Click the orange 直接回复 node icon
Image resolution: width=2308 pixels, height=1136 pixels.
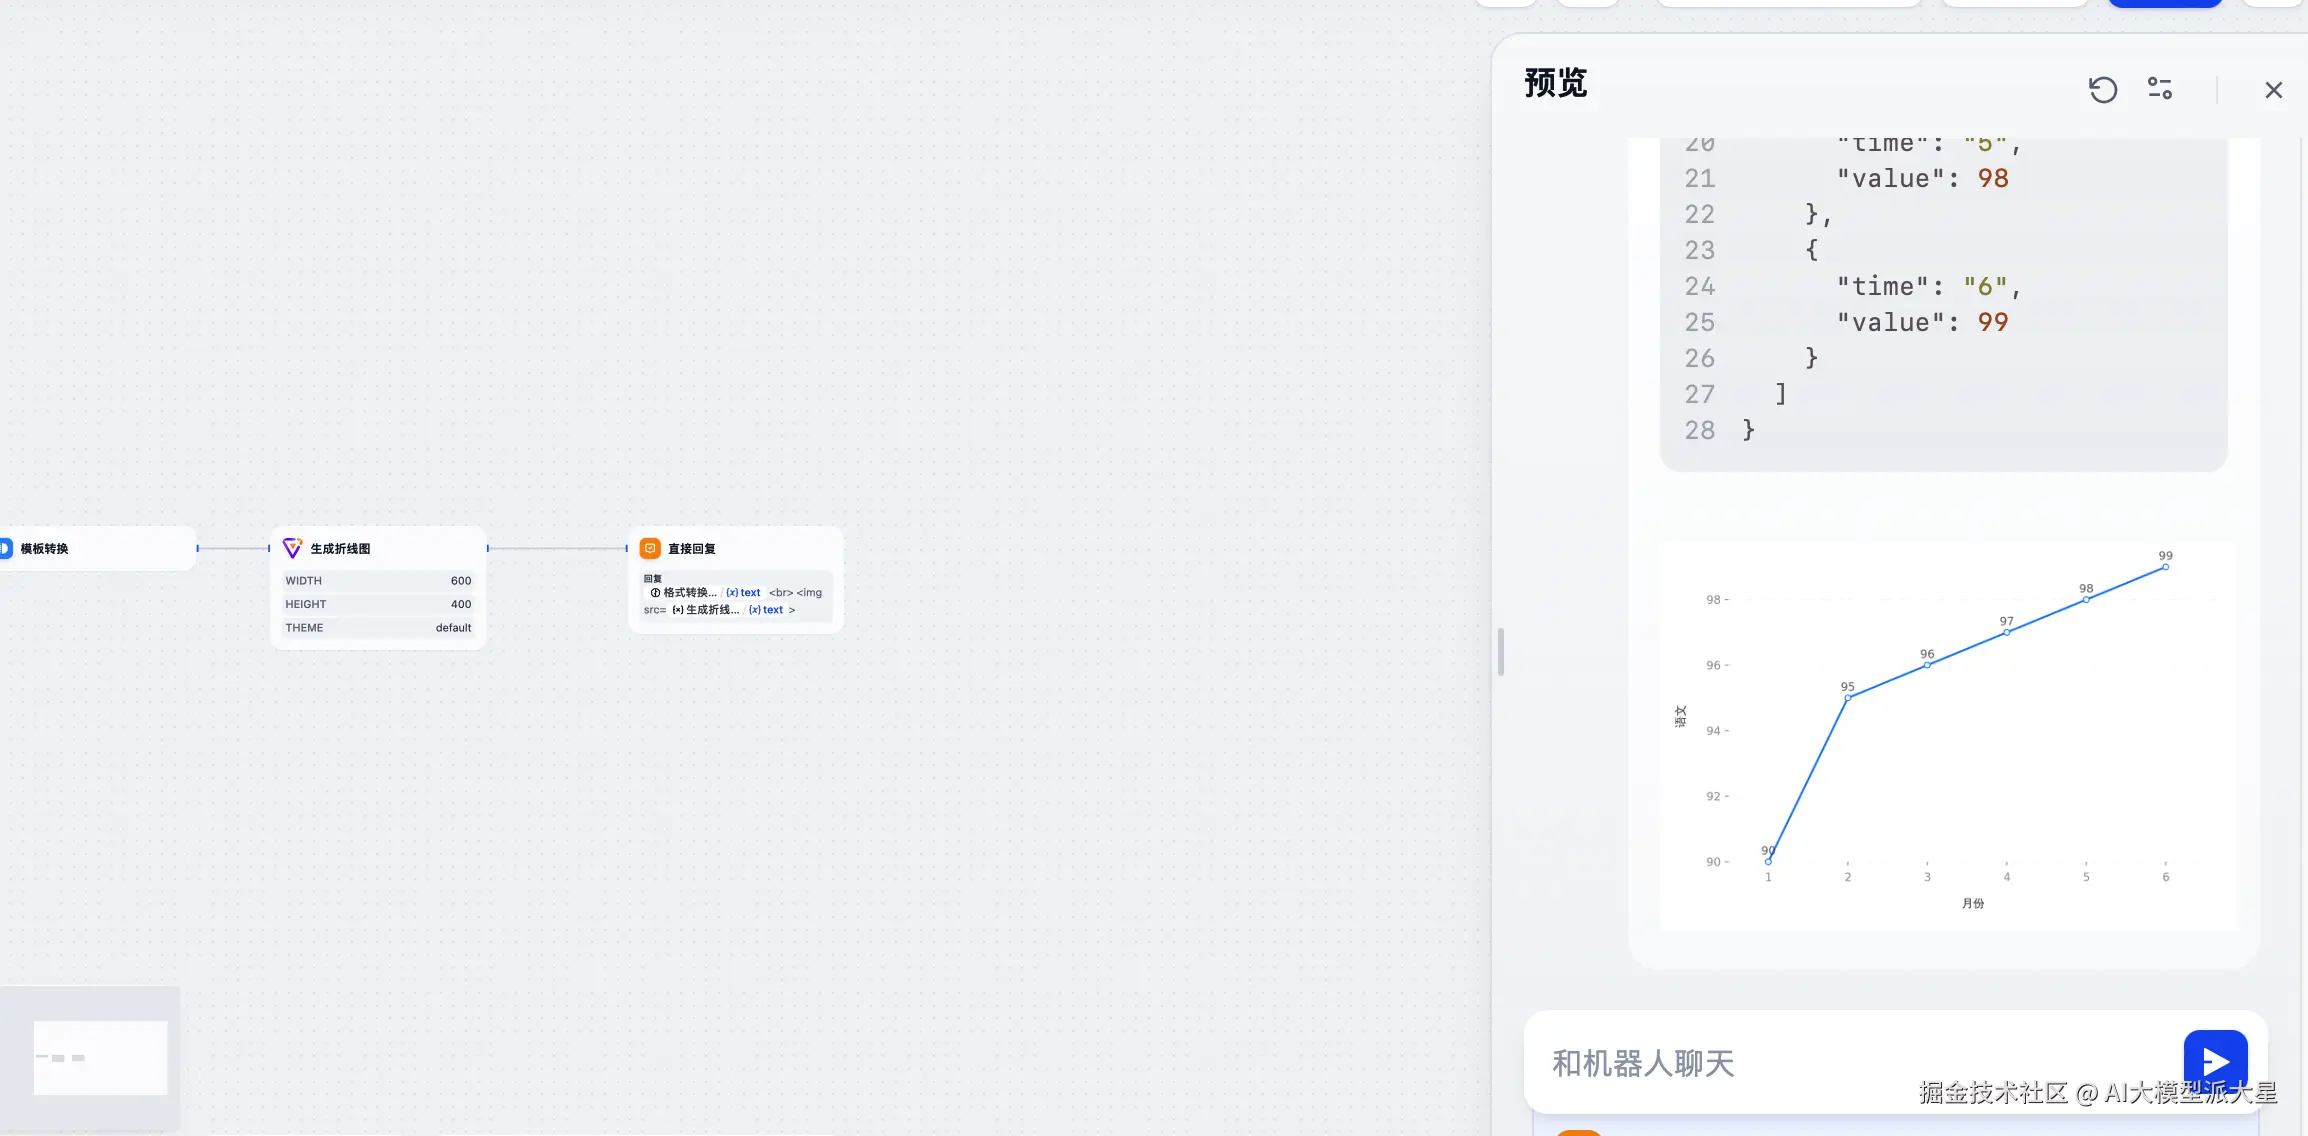(650, 548)
